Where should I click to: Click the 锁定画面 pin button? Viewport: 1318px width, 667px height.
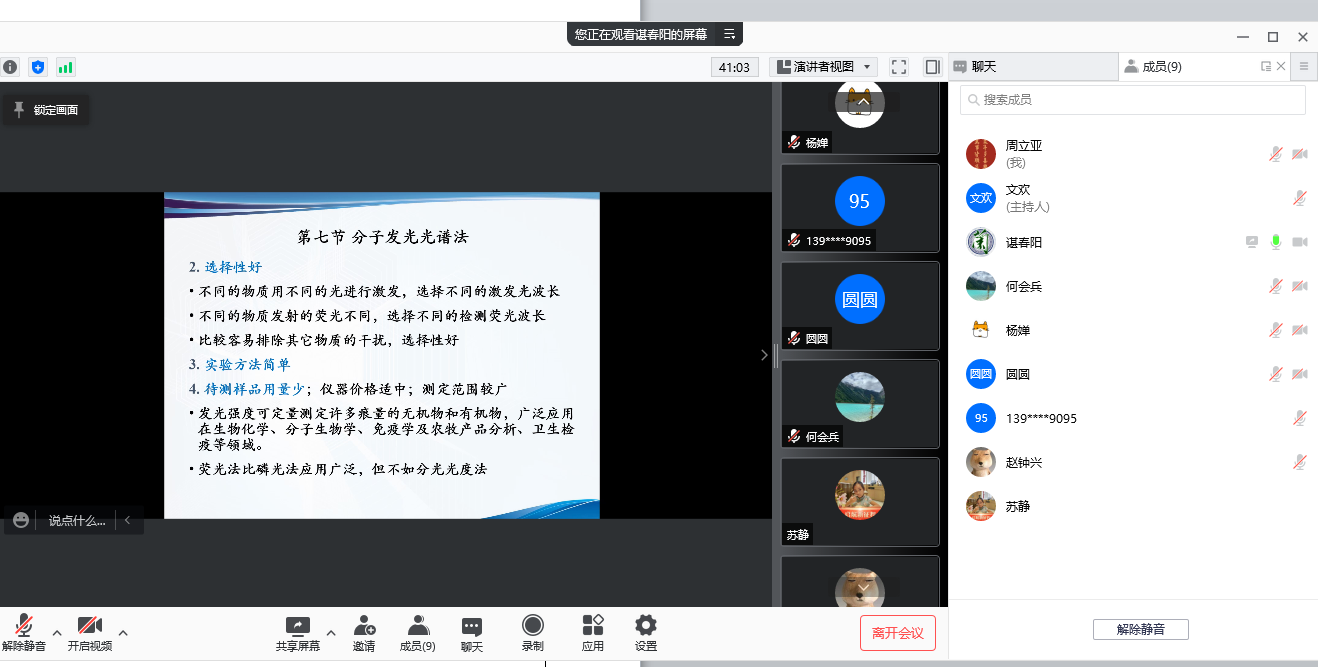46,110
